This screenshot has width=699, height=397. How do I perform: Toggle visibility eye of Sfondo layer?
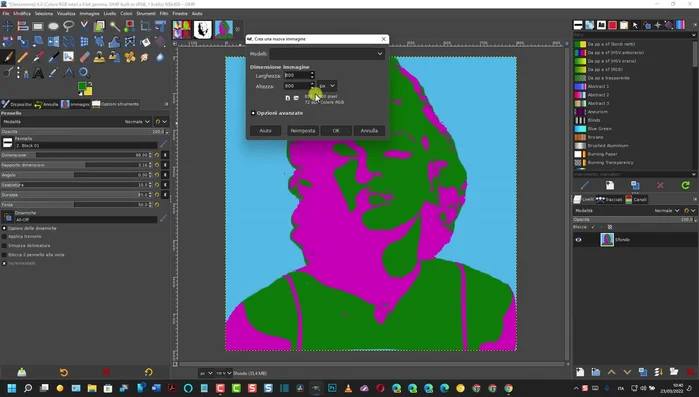(x=578, y=240)
